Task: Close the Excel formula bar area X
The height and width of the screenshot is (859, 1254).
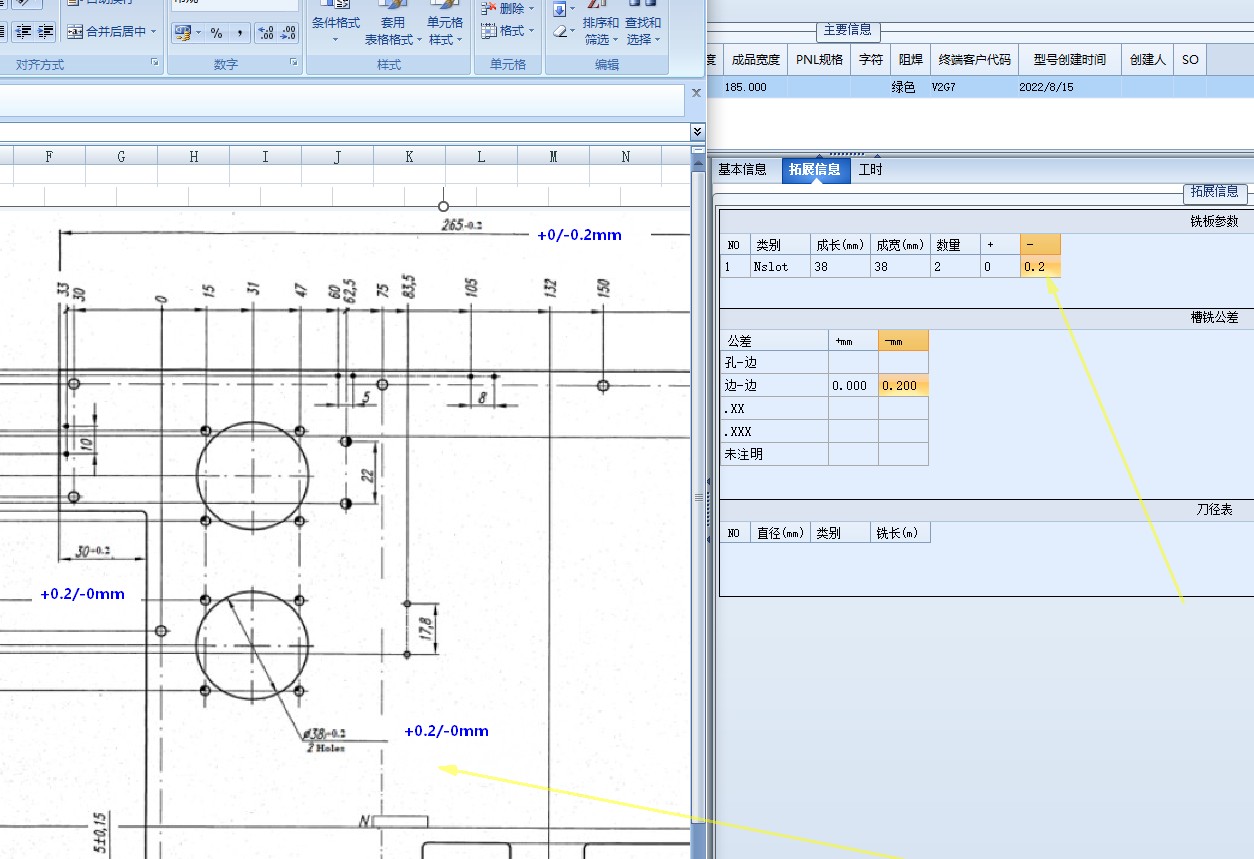Action: (x=696, y=93)
